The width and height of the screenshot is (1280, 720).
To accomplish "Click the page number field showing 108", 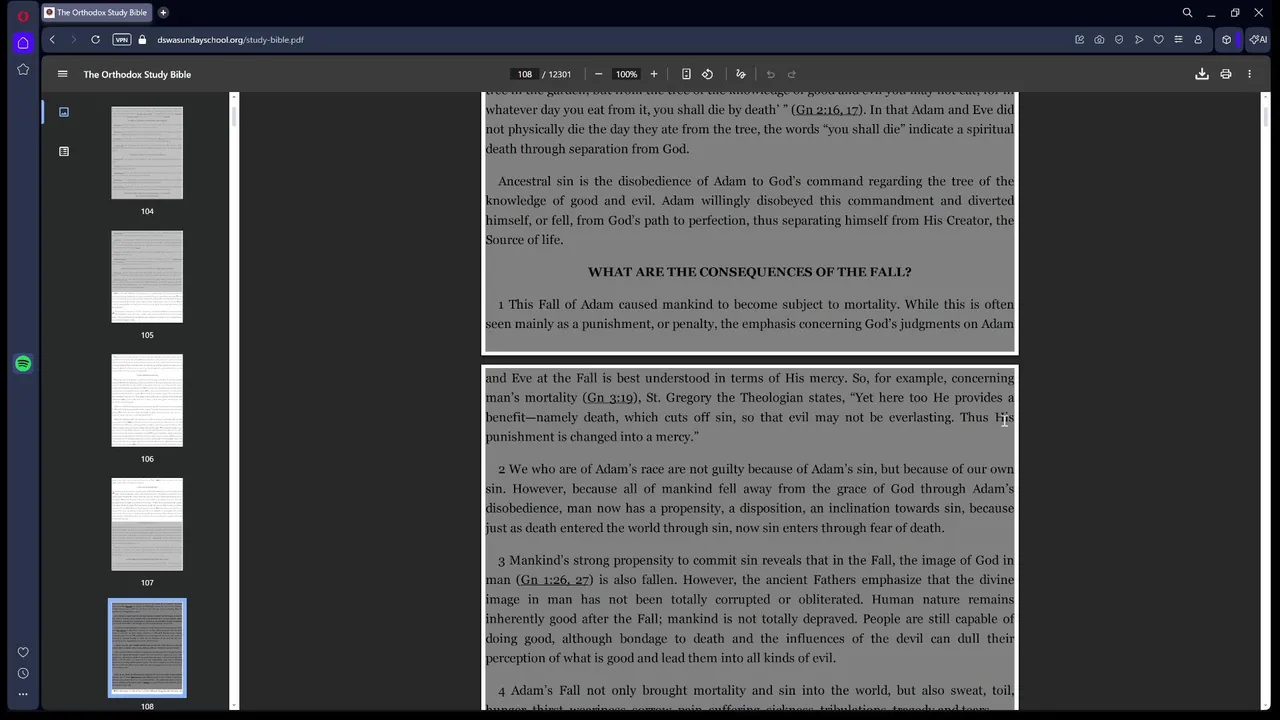I will tap(524, 74).
